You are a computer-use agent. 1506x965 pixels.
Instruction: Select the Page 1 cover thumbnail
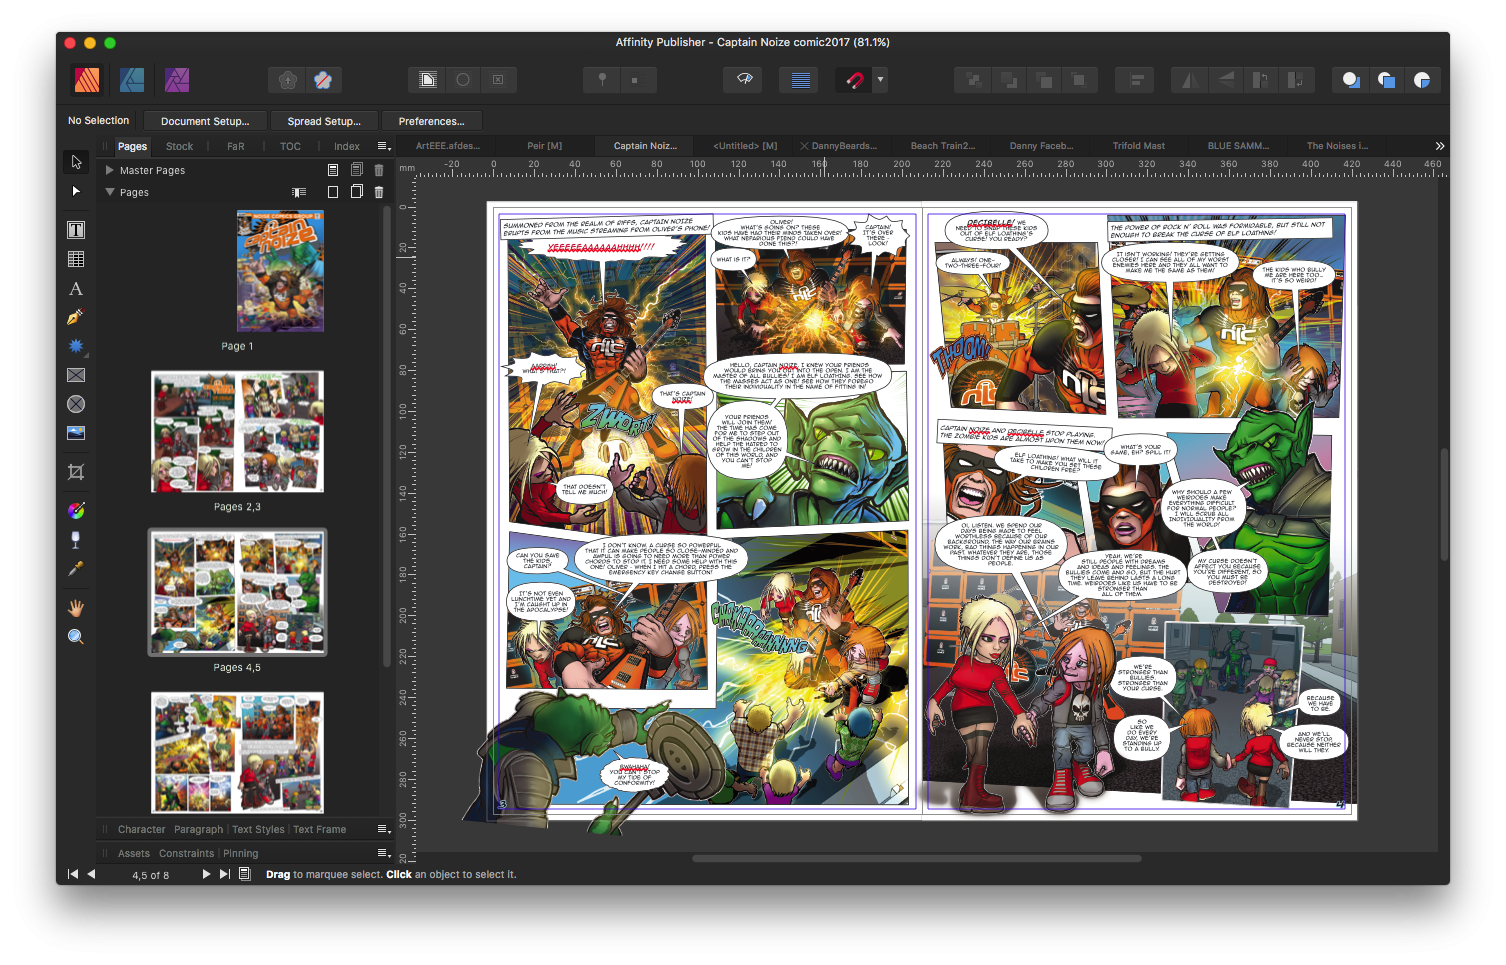280,271
